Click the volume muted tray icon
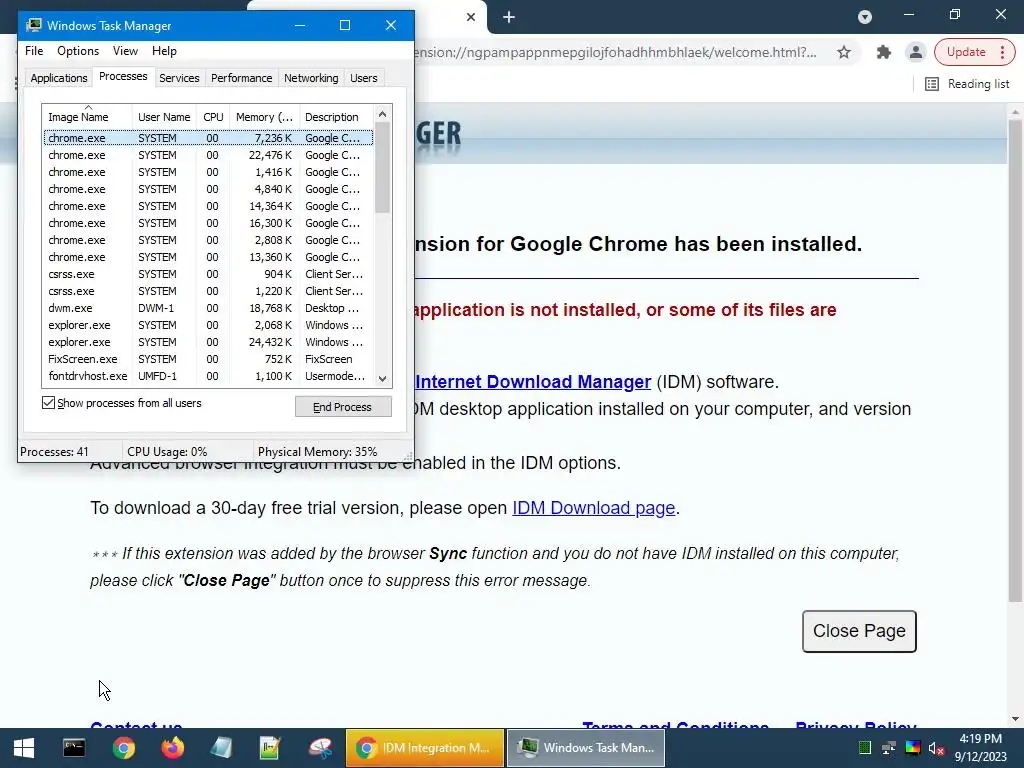 pyautogui.click(x=936, y=748)
